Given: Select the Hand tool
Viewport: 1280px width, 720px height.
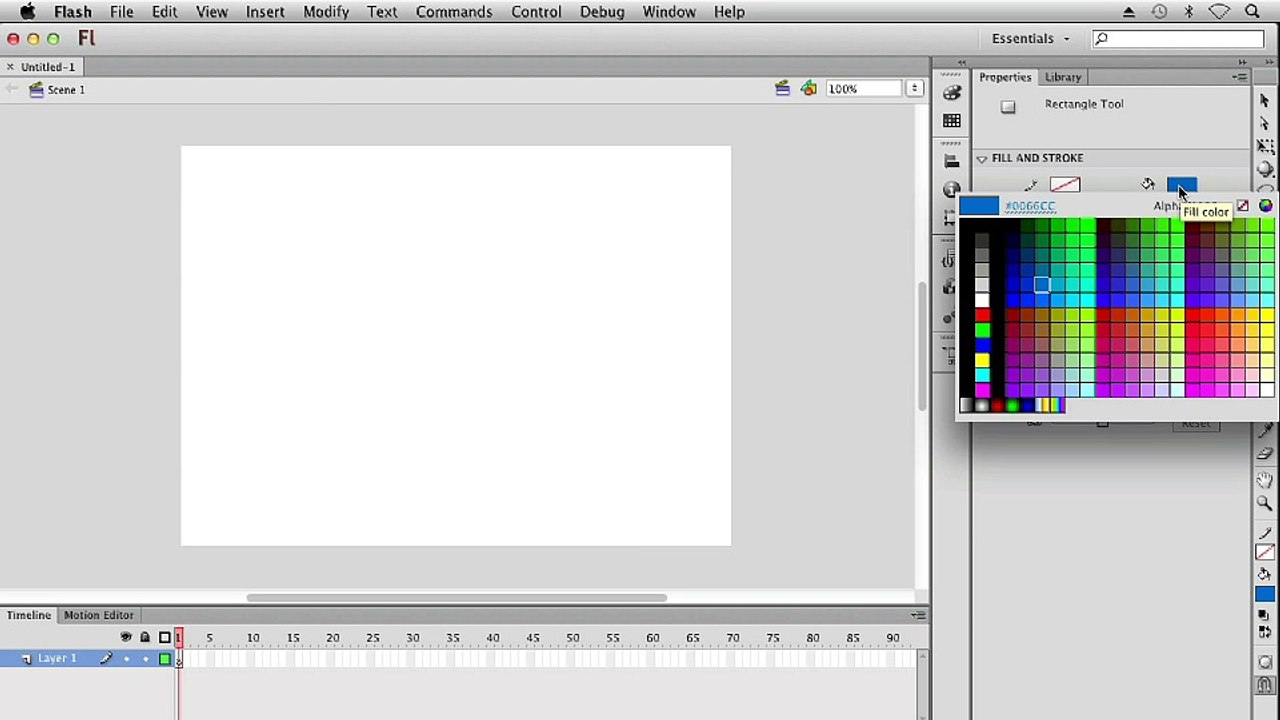Looking at the screenshot, I should point(1264,480).
